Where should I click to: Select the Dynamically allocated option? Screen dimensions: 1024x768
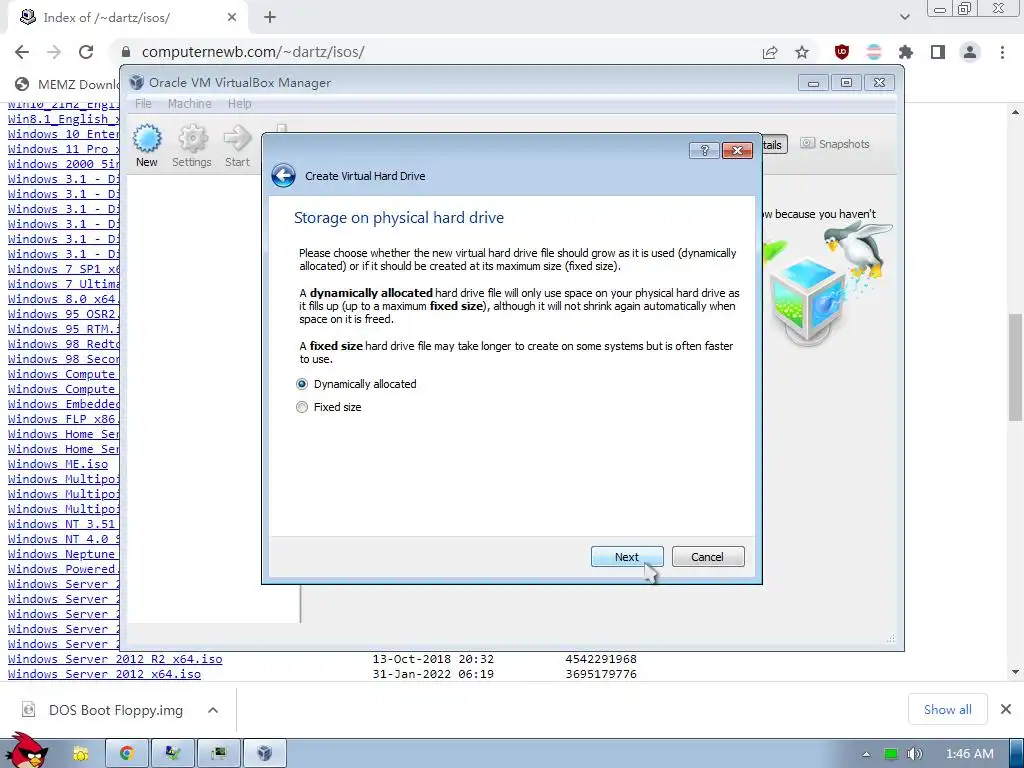[357, 384]
